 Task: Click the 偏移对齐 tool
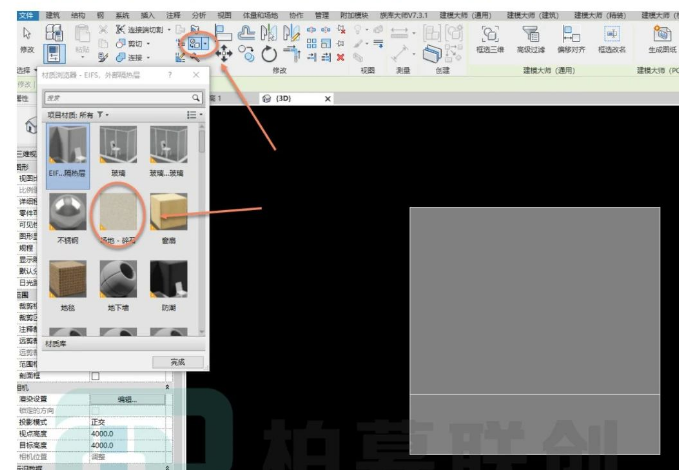click(571, 39)
